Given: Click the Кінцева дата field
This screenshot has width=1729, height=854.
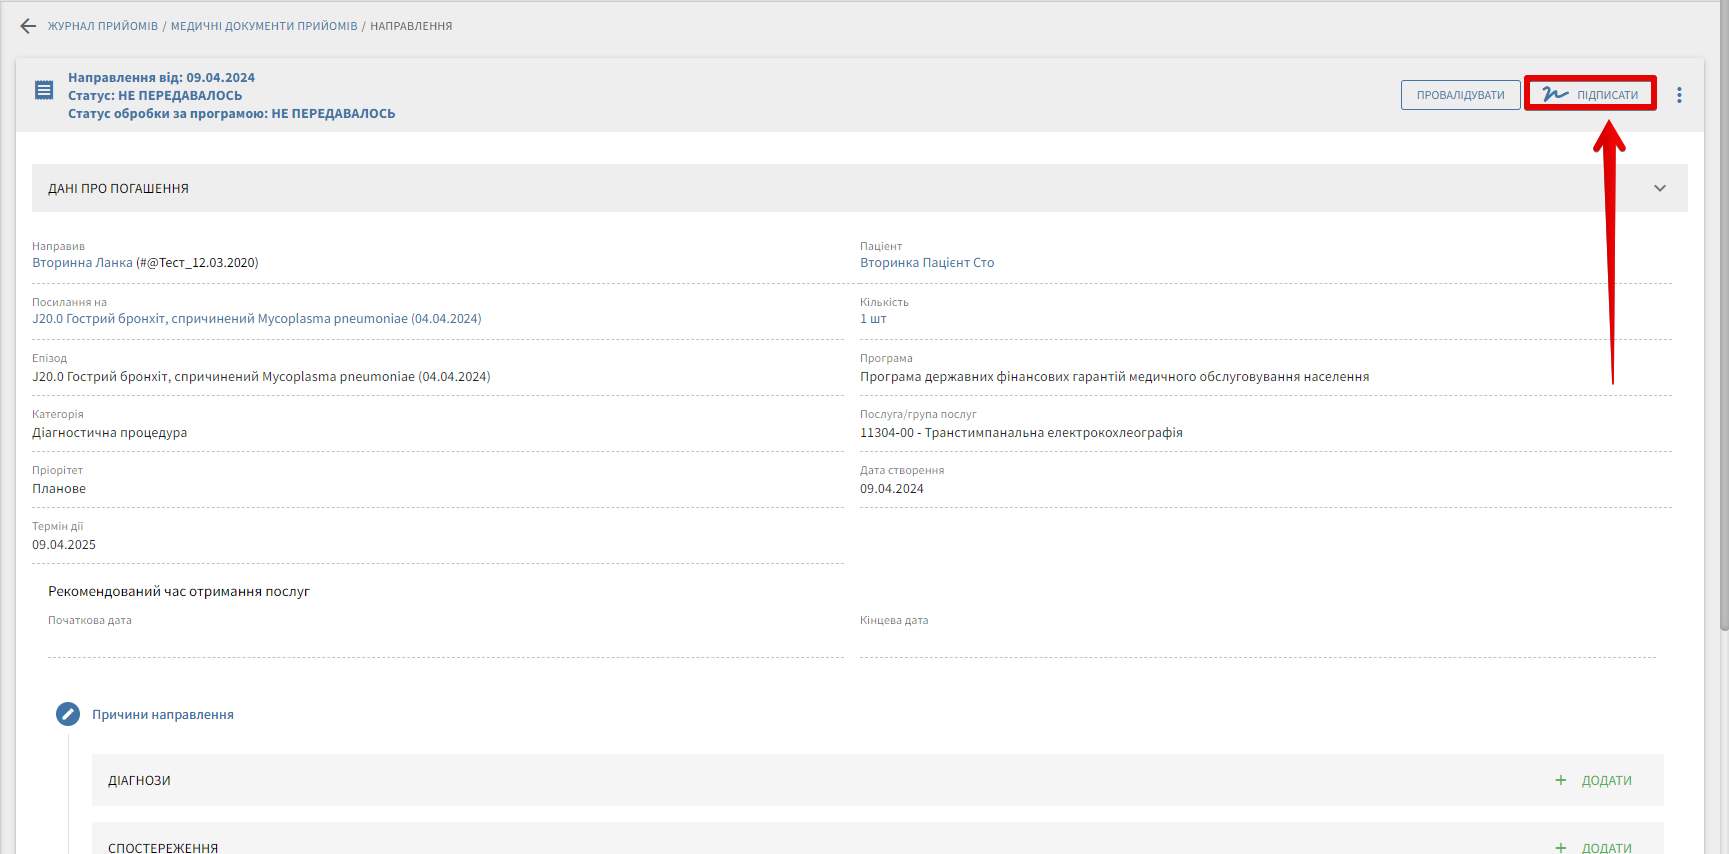Looking at the screenshot, I should (x=1257, y=642).
